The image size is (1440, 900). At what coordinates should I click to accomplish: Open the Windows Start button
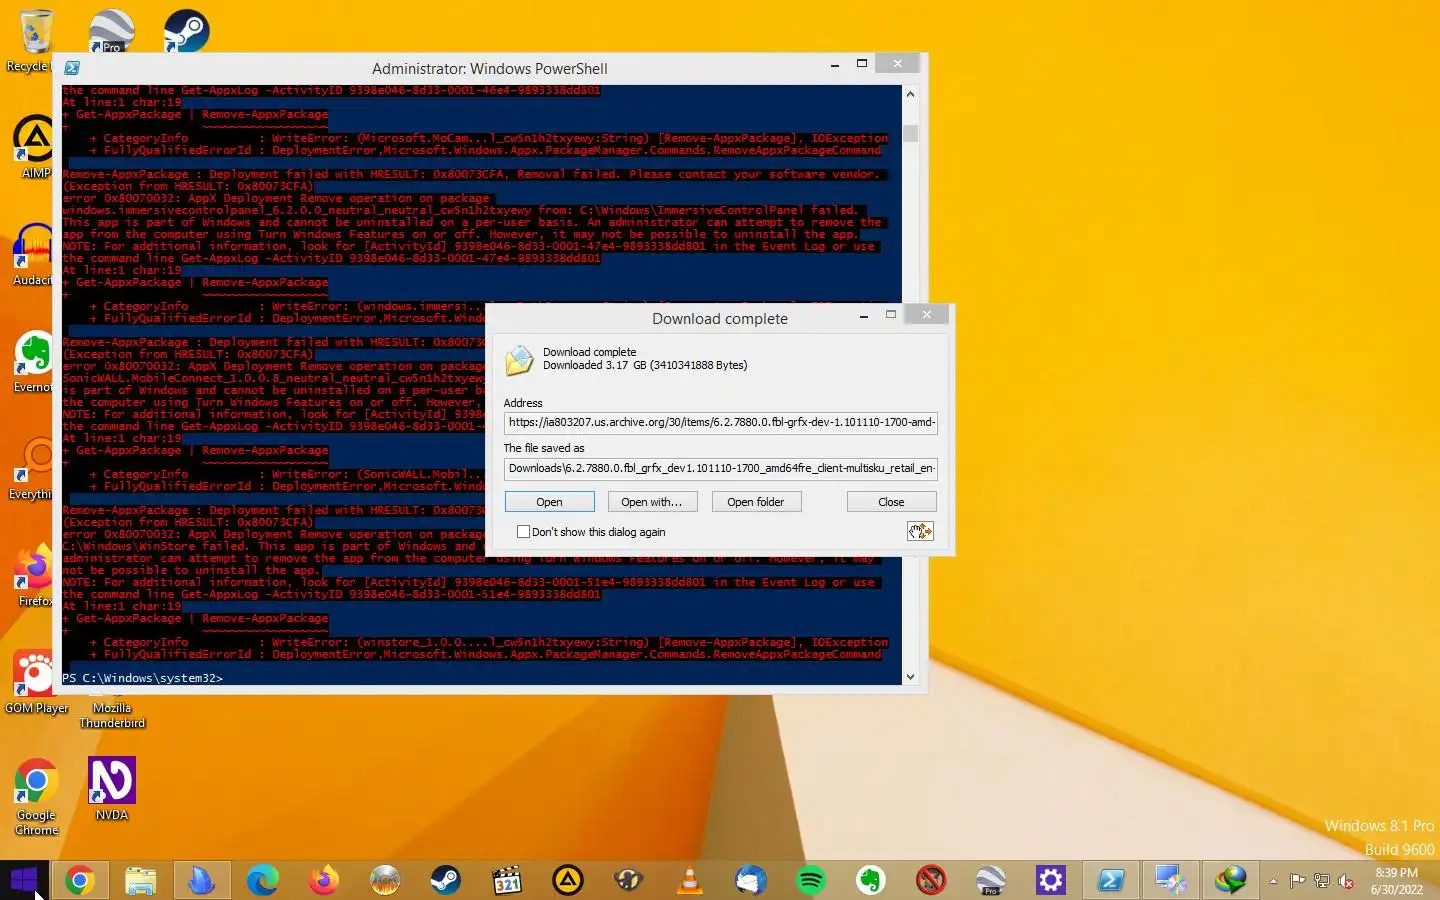24,880
